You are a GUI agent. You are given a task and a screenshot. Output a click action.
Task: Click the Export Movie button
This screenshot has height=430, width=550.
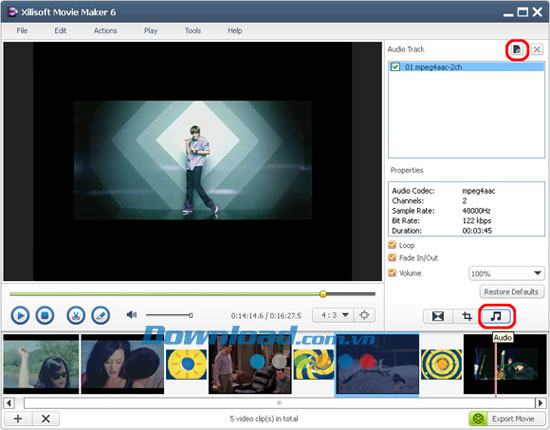507,419
